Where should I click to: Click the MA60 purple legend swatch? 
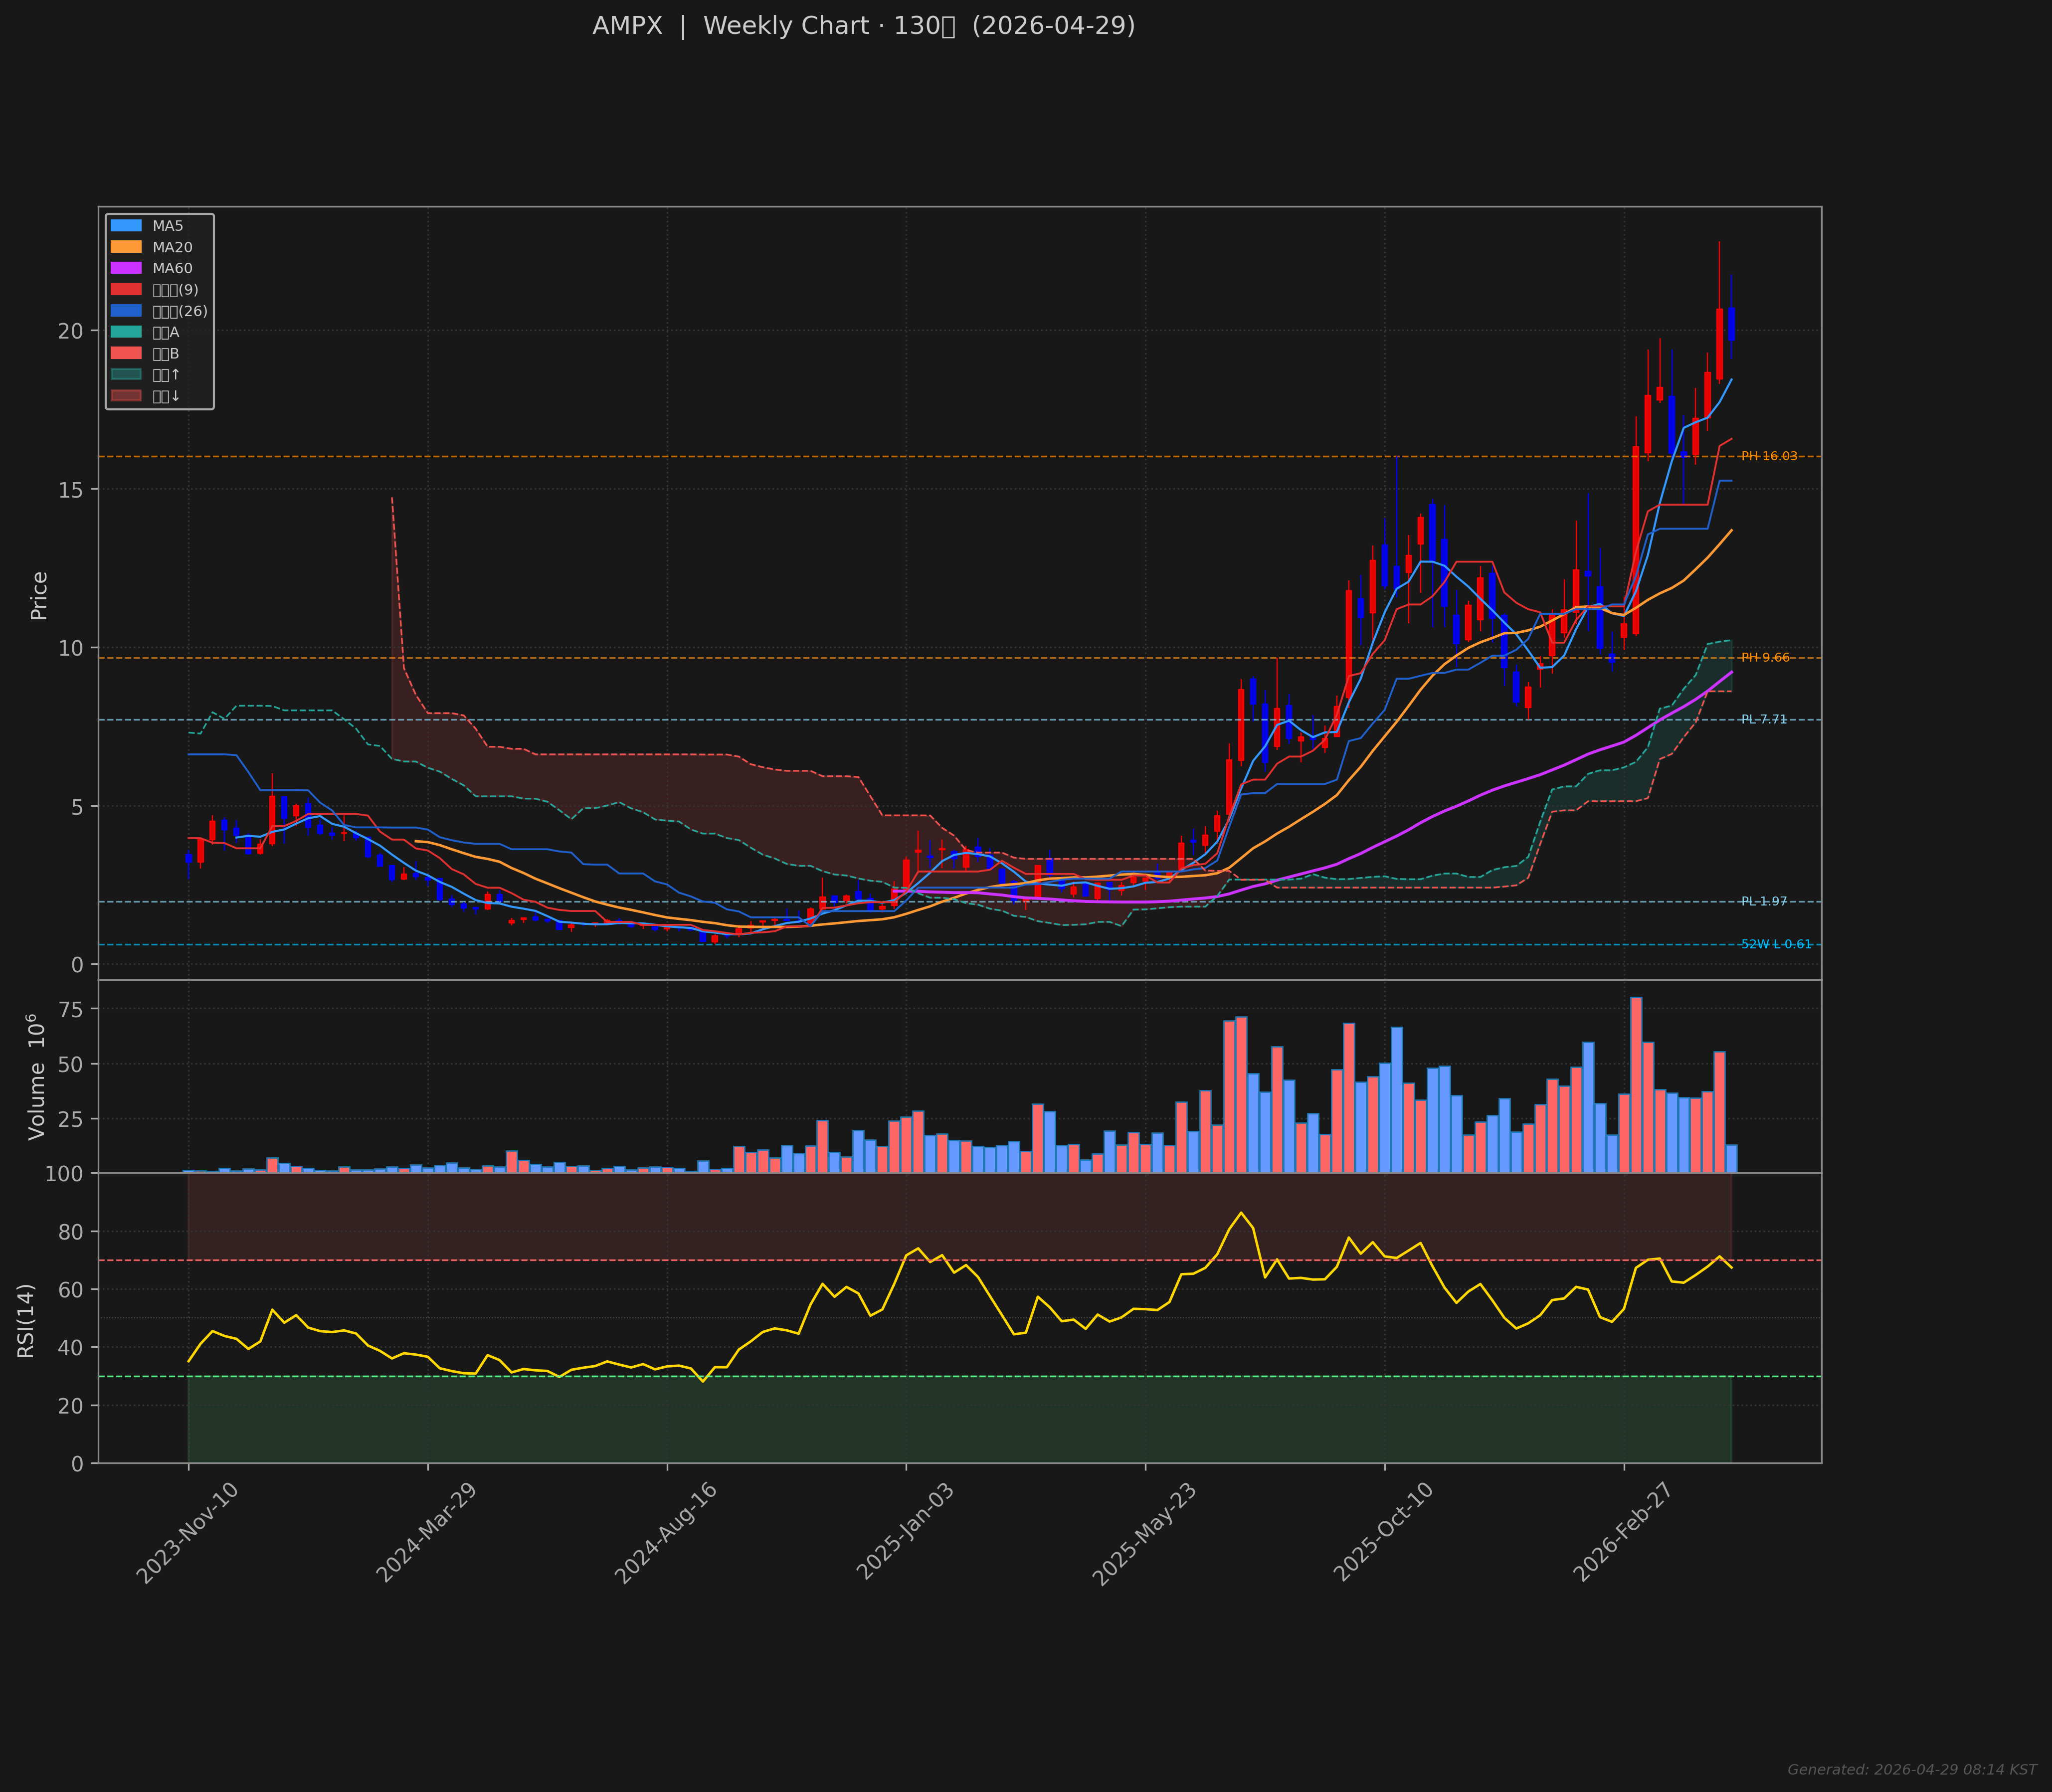point(126,268)
